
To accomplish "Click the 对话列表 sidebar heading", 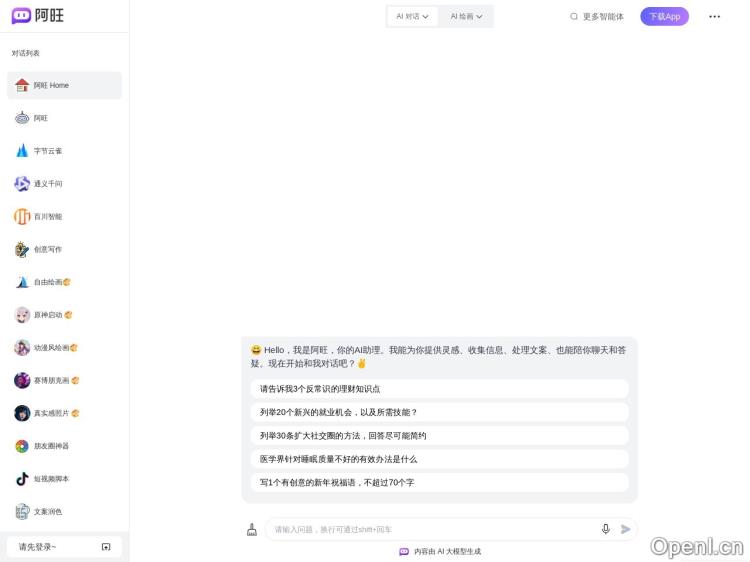I will coord(26,53).
